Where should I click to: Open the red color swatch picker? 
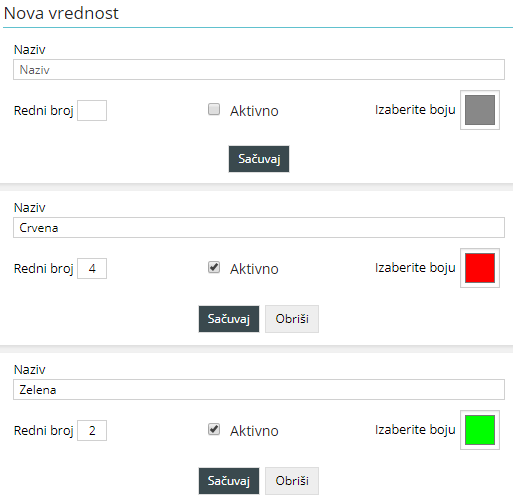pyautogui.click(x=480, y=268)
